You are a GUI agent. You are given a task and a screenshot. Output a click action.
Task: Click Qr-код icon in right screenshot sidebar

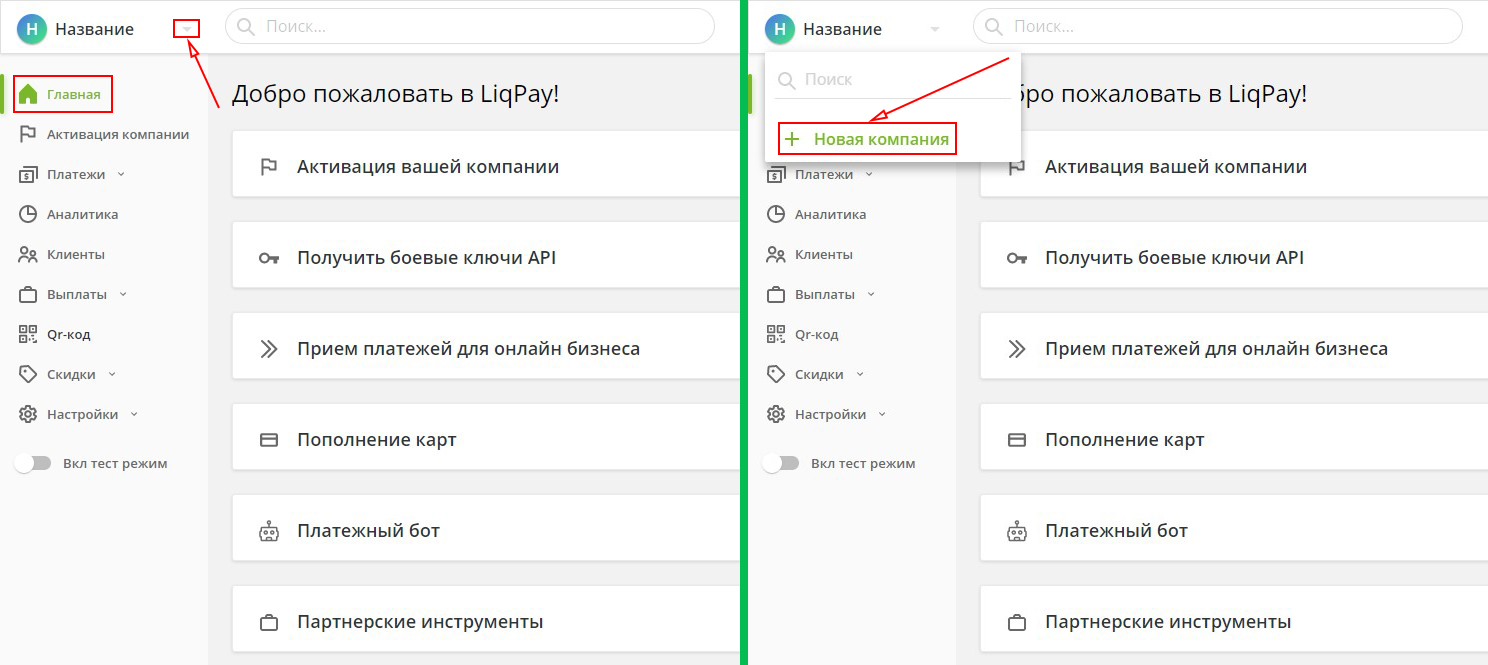tap(776, 334)
